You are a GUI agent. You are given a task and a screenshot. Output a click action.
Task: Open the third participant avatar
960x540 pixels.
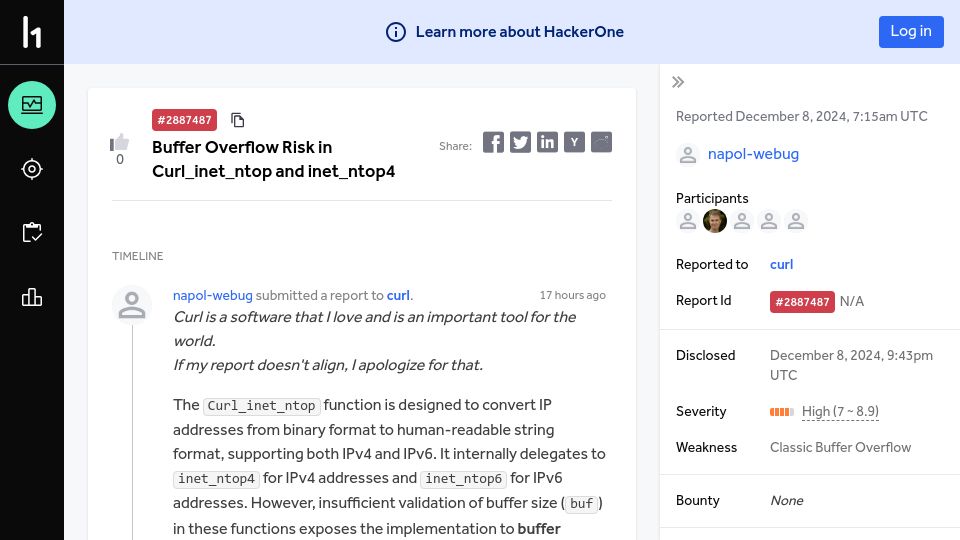pyautogui.click(x=742, y=221)
